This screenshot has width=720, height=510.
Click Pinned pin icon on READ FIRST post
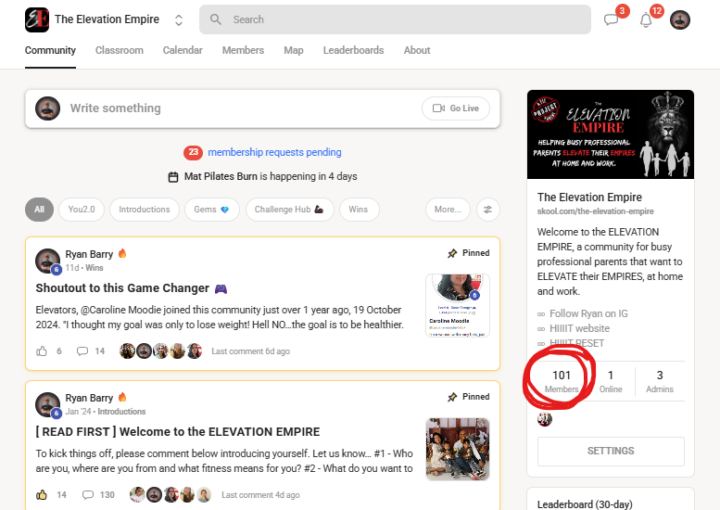(452, 397)
